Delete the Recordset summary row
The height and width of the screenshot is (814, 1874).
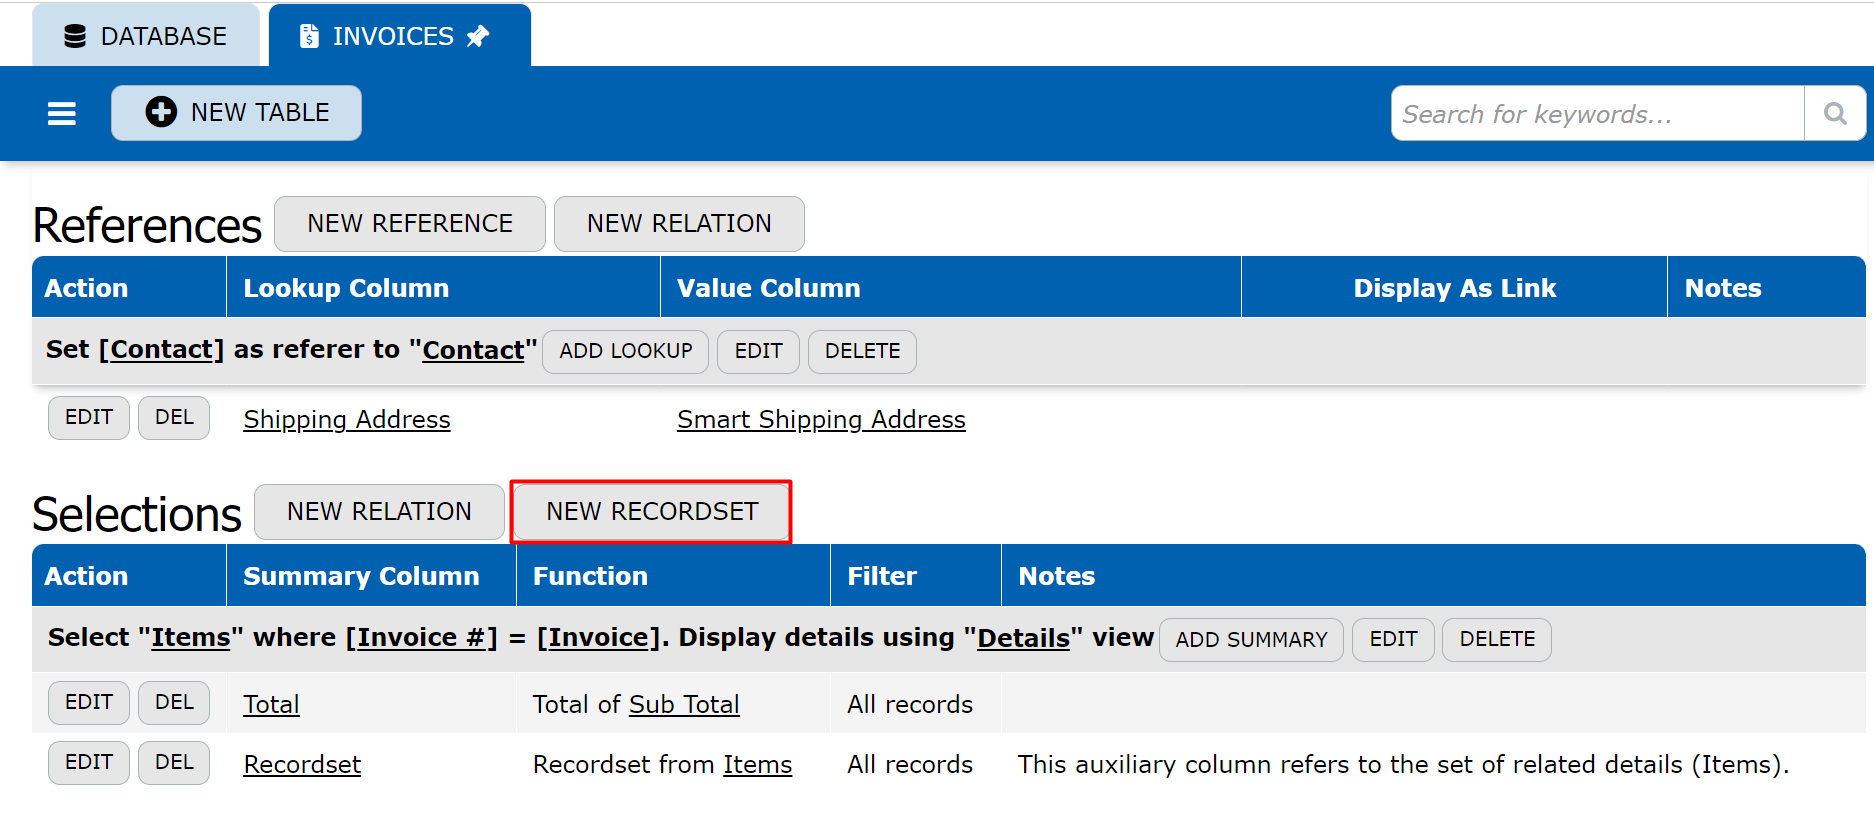click(174, 763)
